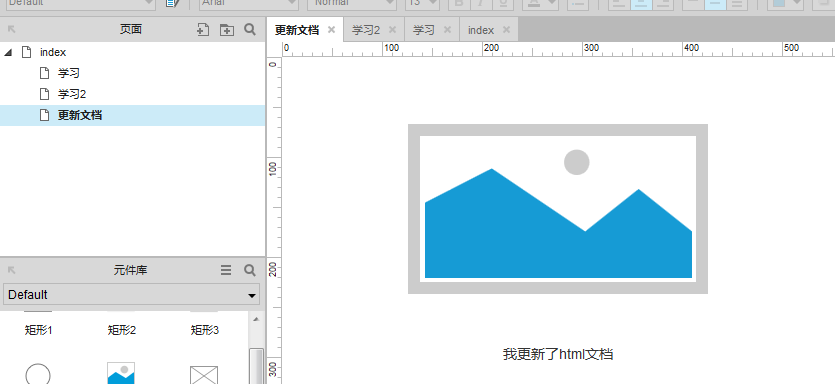Open the widget style Default dropdown in toolbar
This screenshot has height=384, width=835.
80,4
